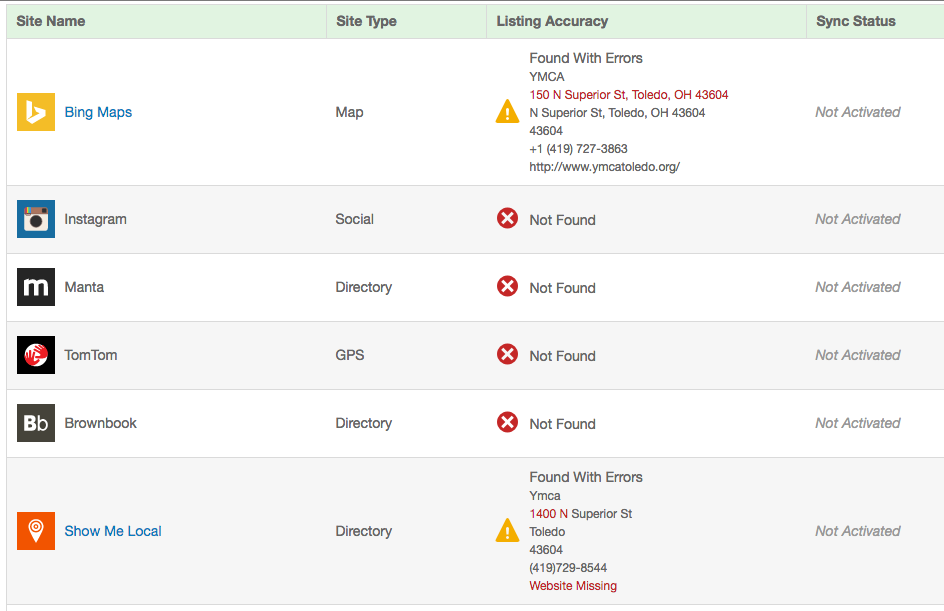944x611 pixels.
Task: Click the GPS site type cell
Action: click(350, 355)
